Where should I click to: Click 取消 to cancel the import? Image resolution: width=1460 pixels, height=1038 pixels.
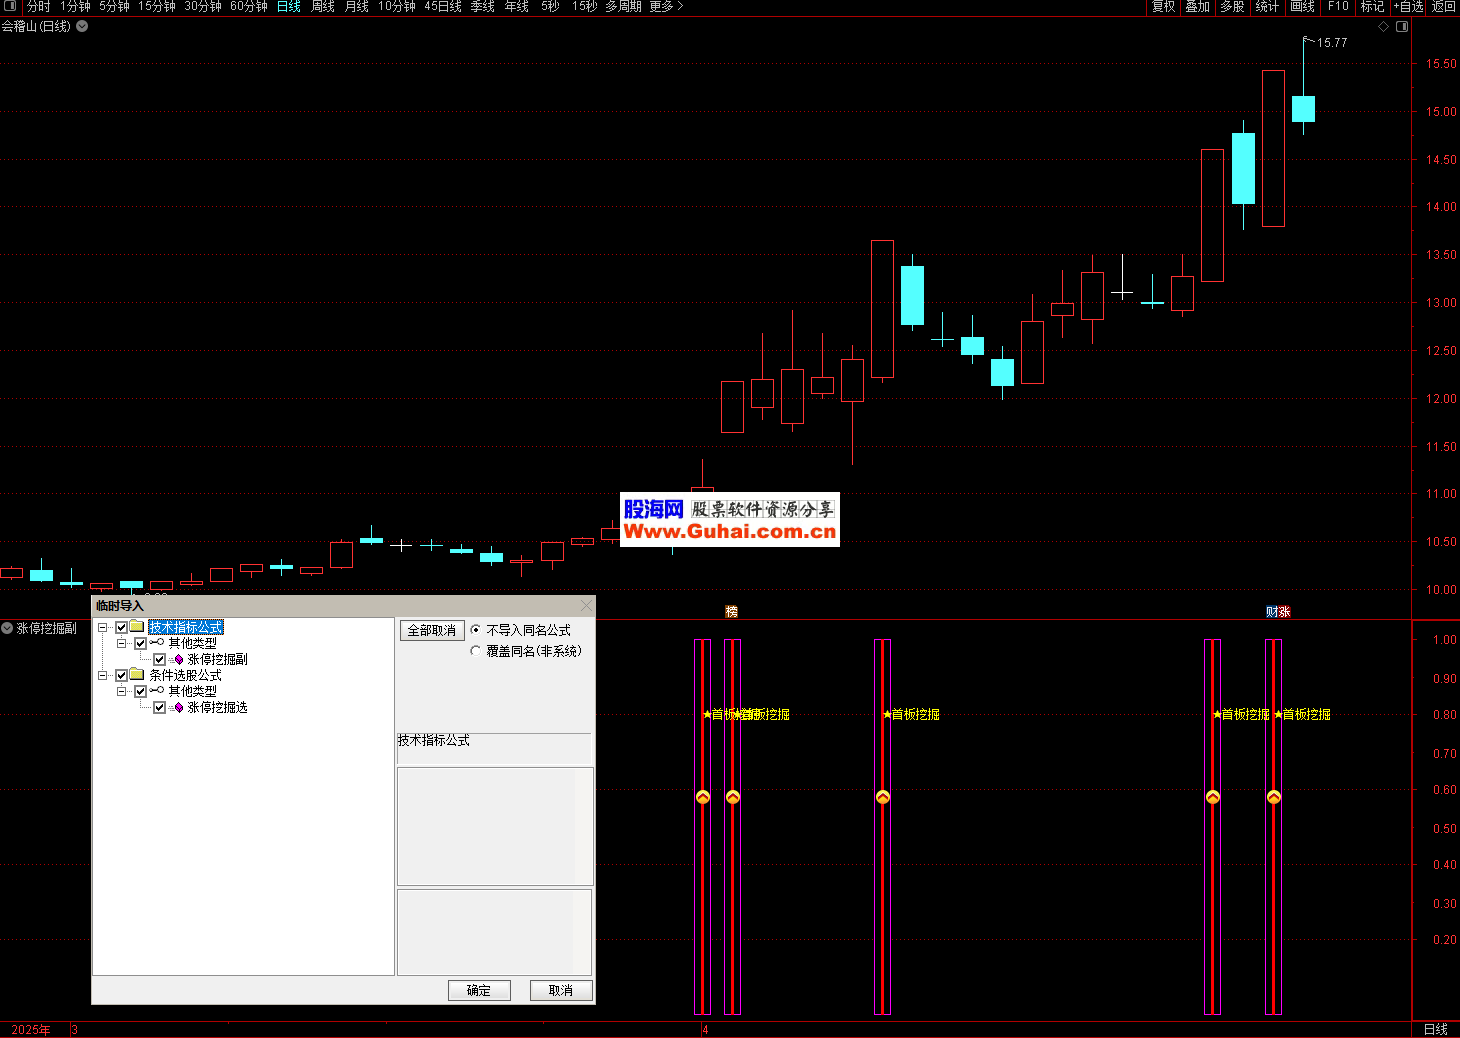click(x=561, y=990)
